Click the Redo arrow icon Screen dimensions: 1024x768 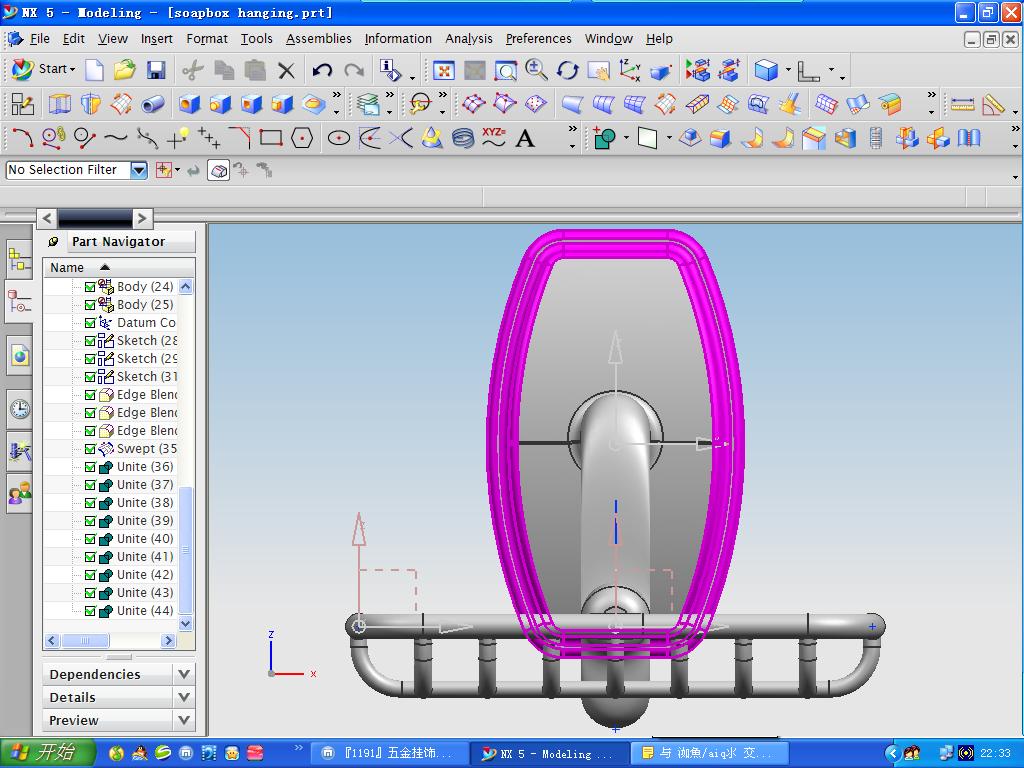coord(354,70)
